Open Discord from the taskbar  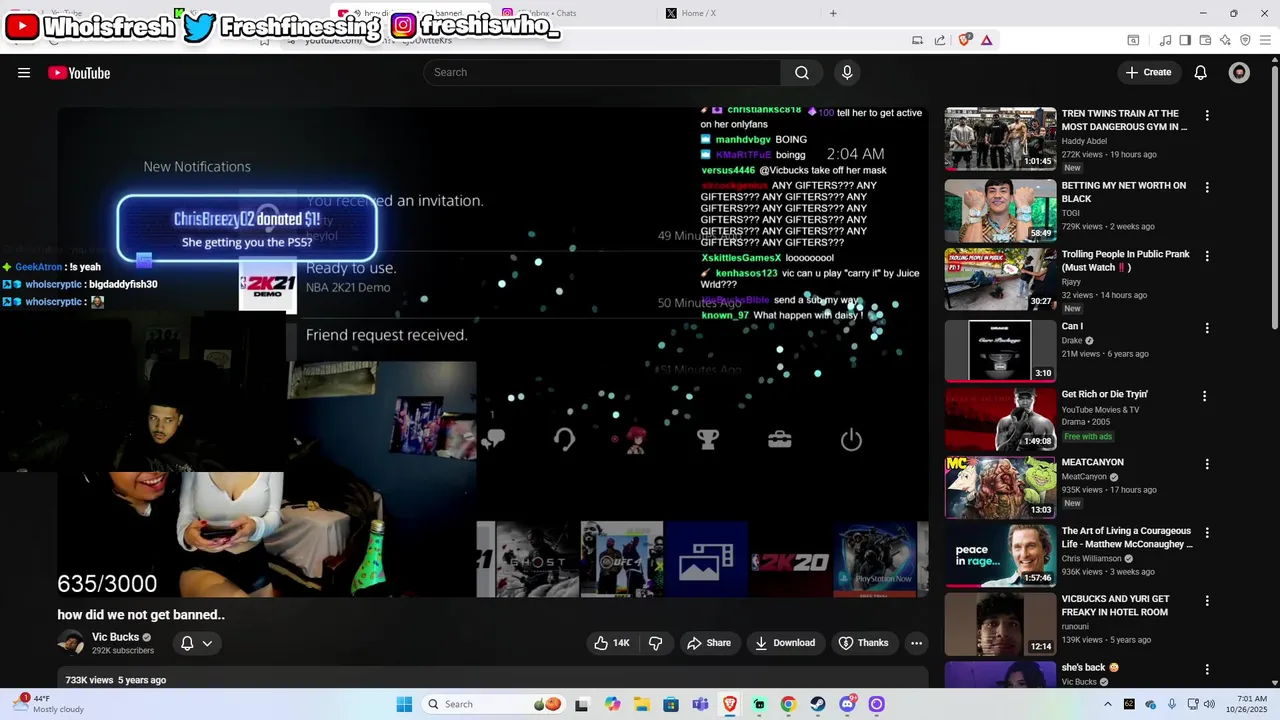pyautogui.click(x=848, y=704)
